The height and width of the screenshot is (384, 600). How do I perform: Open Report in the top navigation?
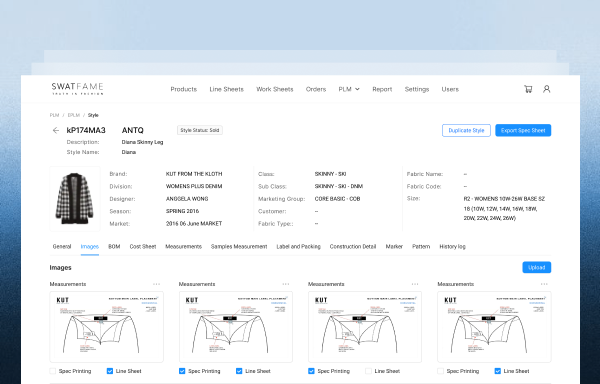pos(382,89)
